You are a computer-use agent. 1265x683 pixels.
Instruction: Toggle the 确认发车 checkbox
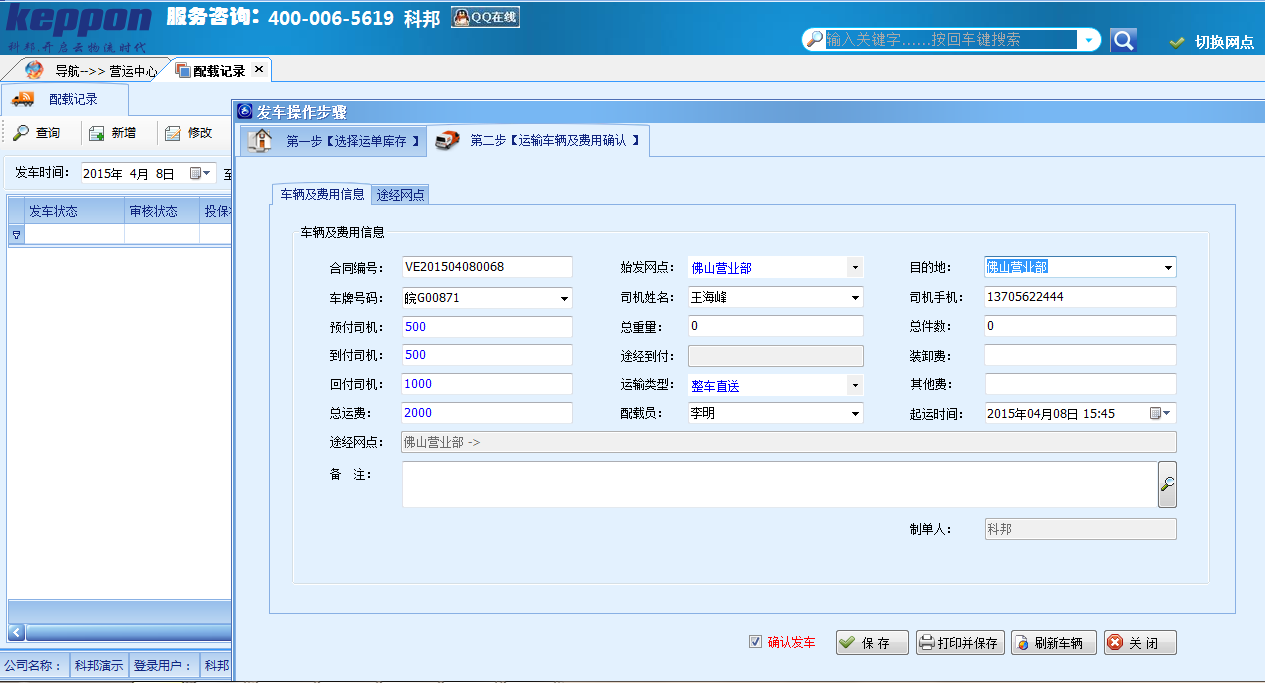[x=755, y=642]
